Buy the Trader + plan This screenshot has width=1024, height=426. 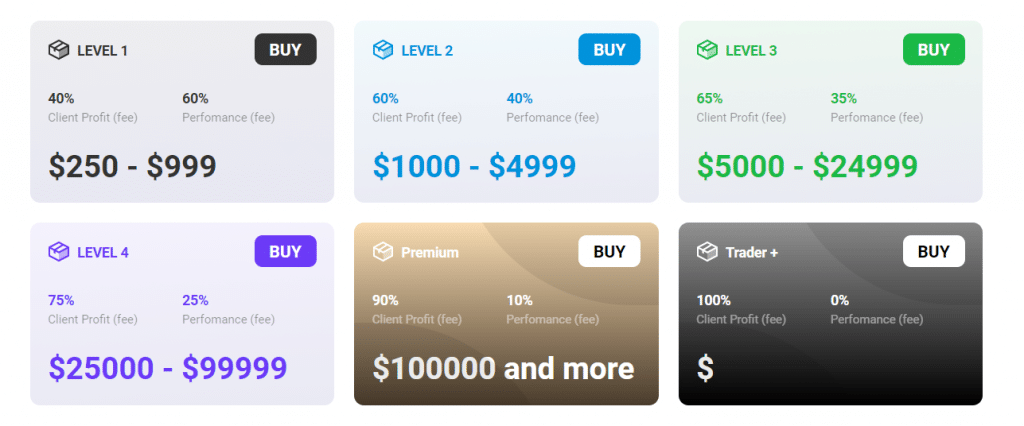934,252
